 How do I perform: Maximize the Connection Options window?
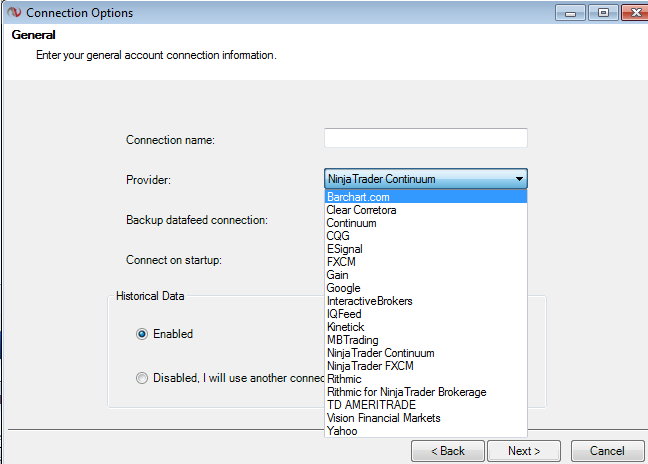[603, 13]
